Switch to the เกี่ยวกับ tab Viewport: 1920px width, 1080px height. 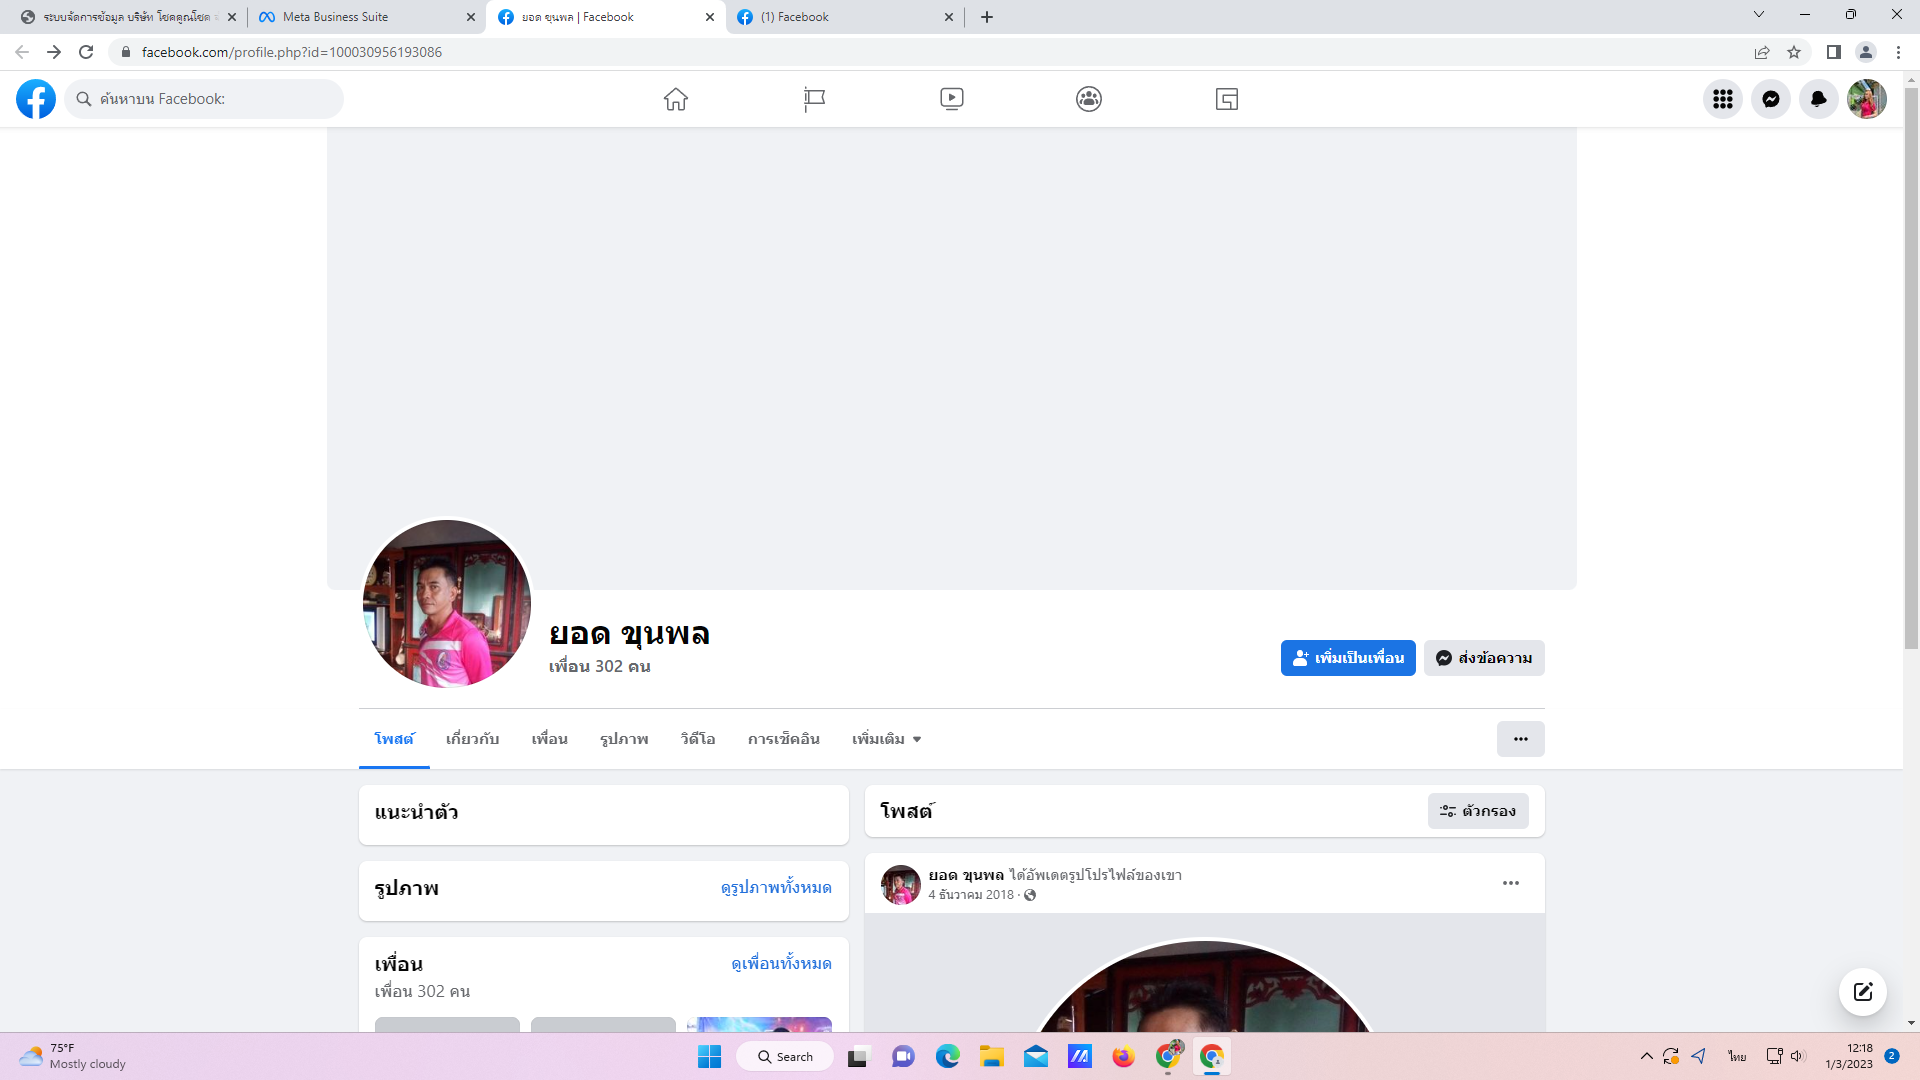click(472, 739)
